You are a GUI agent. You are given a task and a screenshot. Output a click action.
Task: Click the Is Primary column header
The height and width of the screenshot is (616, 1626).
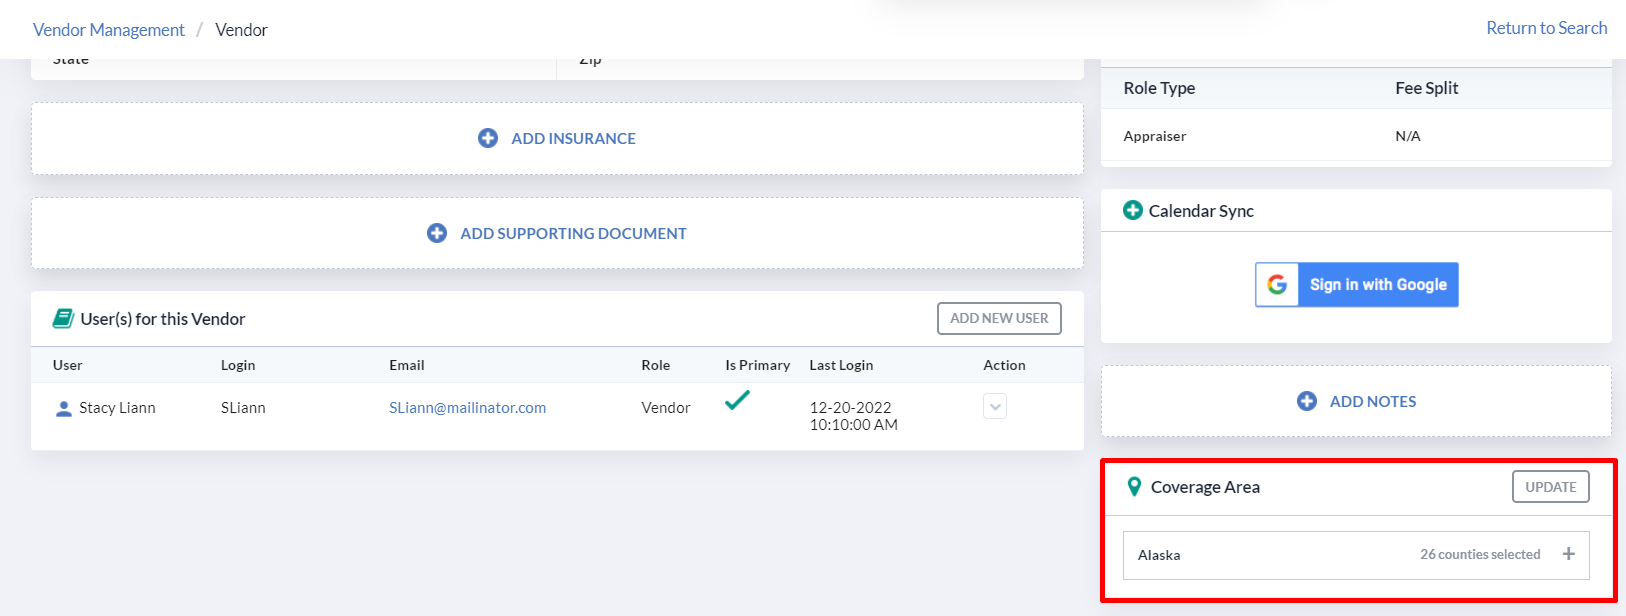[758, 365]
